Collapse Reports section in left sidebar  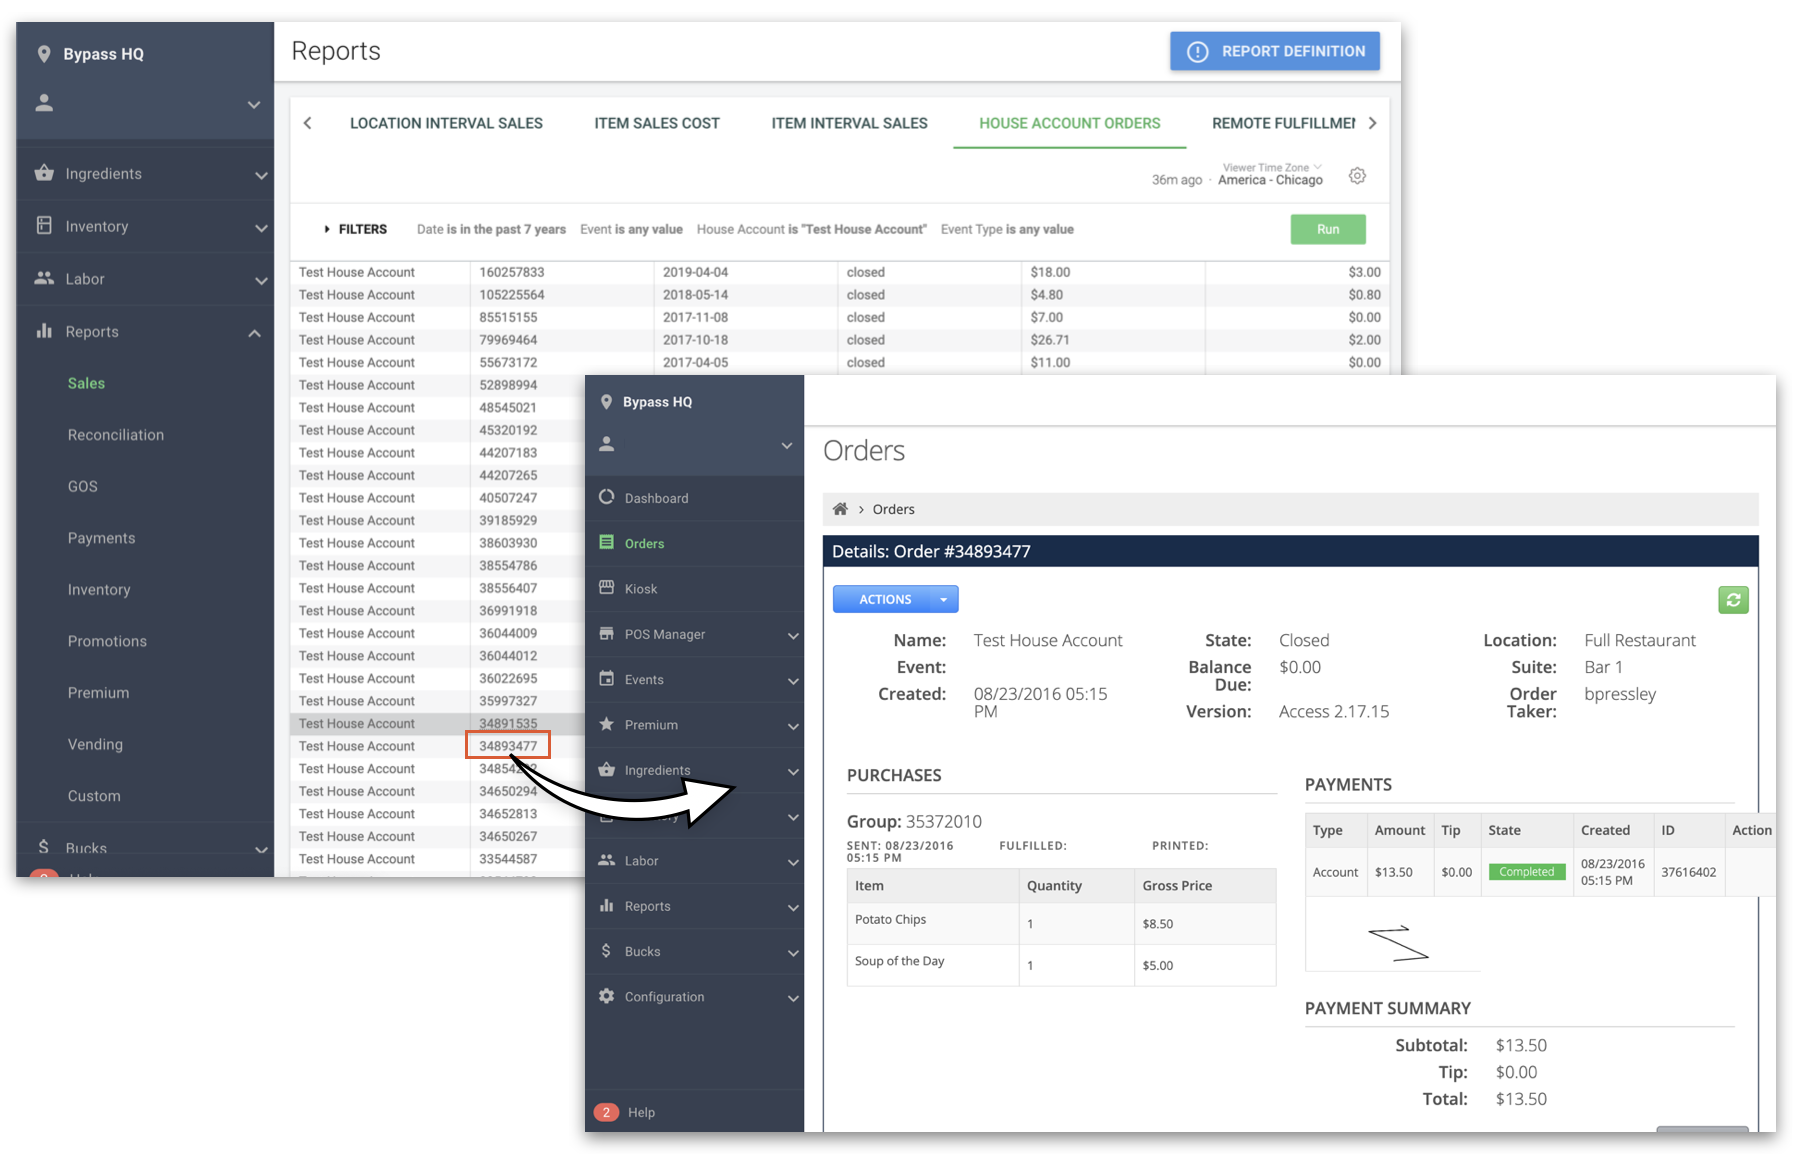pos(254,333)
